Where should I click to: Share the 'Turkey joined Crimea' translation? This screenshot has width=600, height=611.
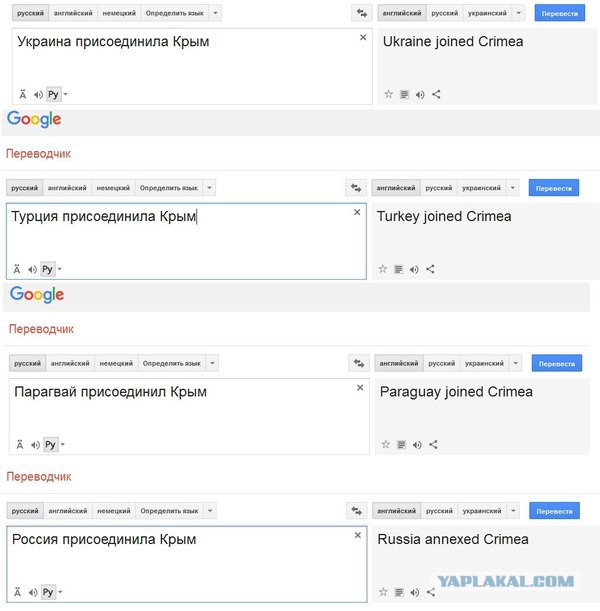(x=431, y=269)
